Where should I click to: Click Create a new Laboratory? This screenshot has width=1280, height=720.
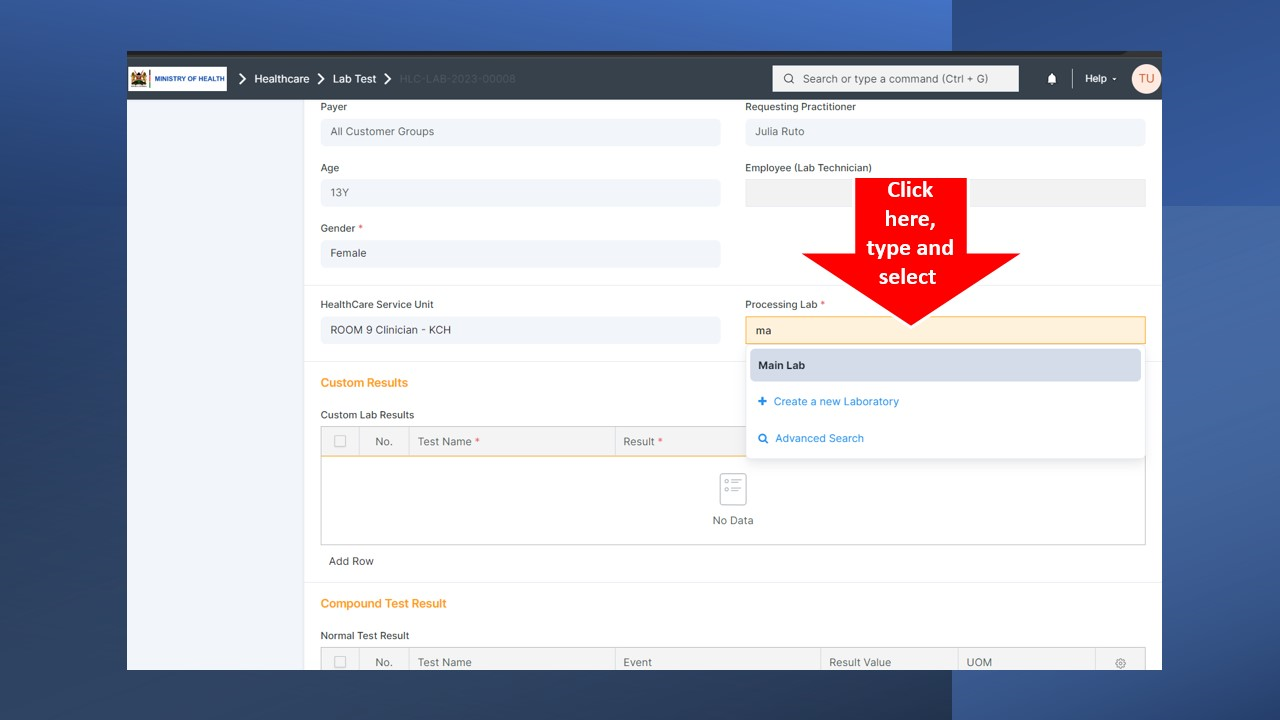836,401
